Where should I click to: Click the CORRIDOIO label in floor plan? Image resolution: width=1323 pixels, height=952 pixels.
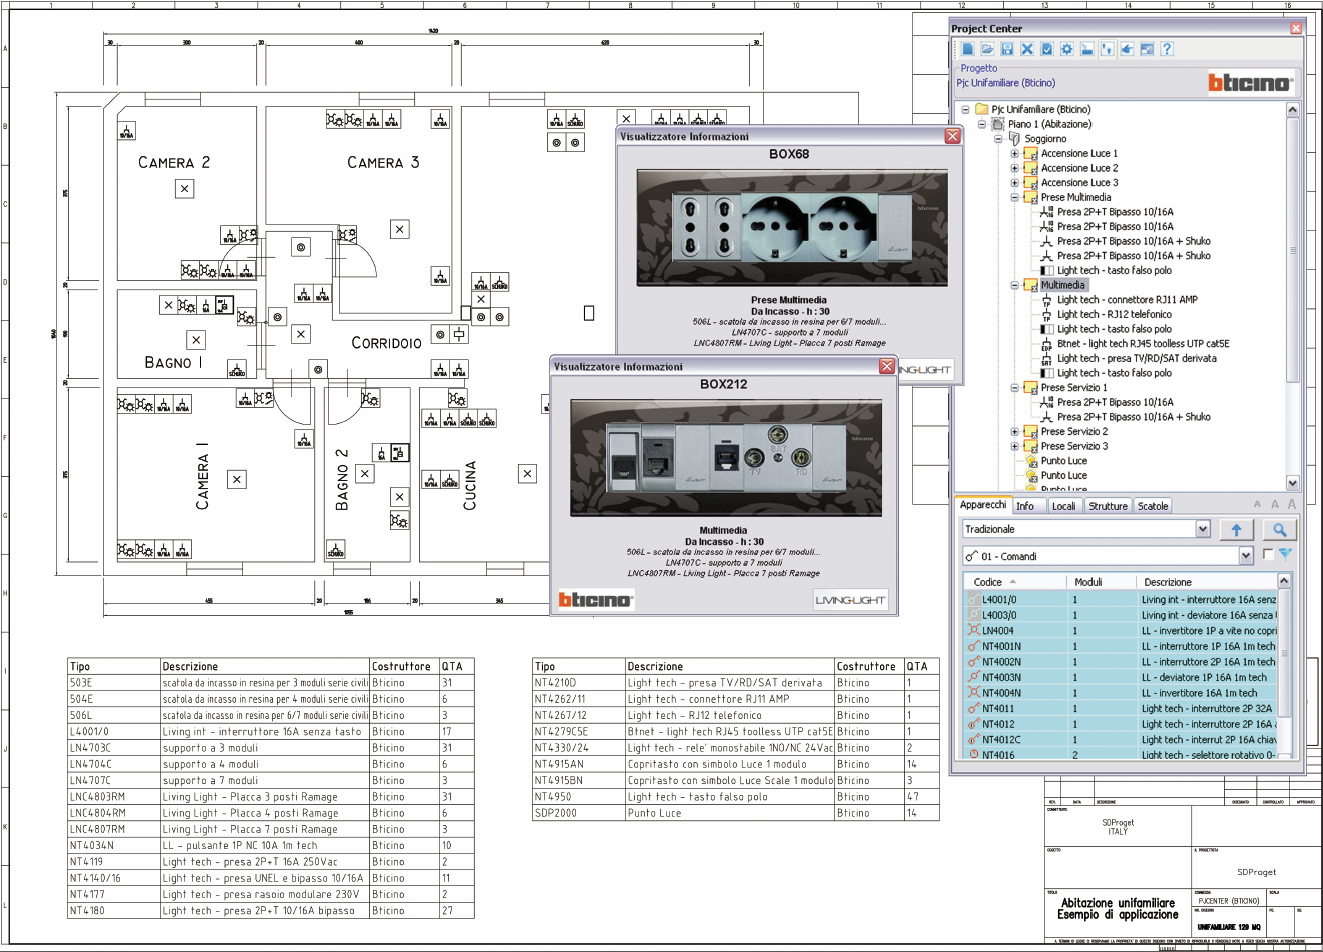[386, 343]
